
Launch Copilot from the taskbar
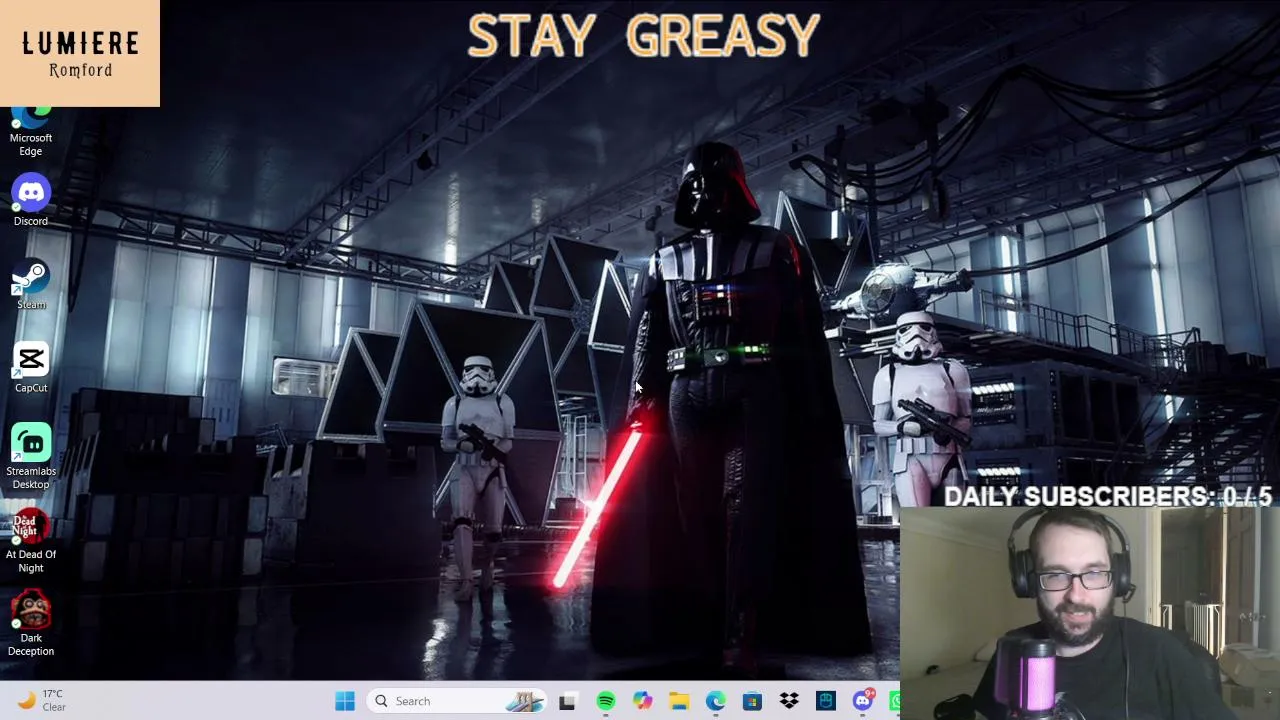tap(642, 701)
